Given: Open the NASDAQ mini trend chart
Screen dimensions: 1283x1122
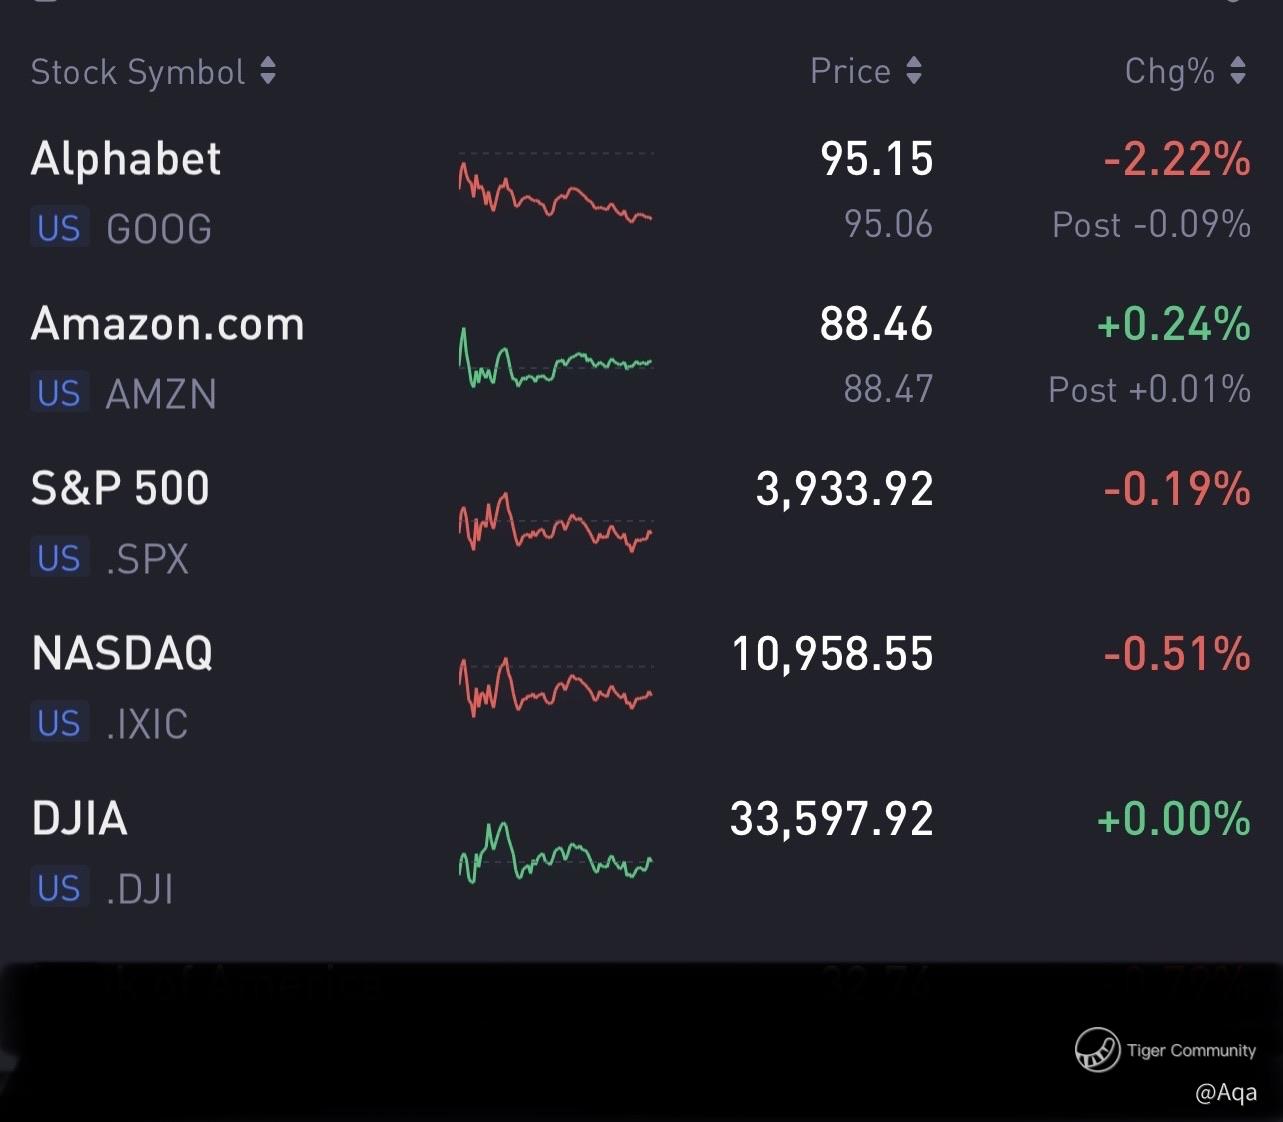Looking at the screenshot, I should click(555, 687).
